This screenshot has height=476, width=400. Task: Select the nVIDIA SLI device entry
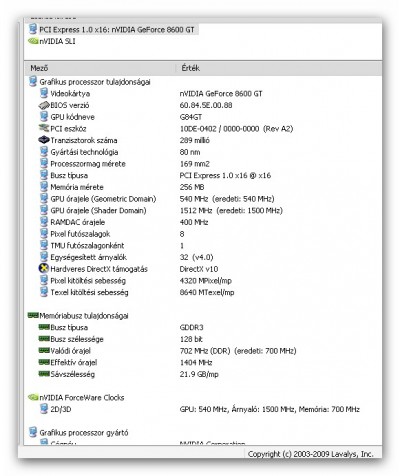tap(57, 41)
